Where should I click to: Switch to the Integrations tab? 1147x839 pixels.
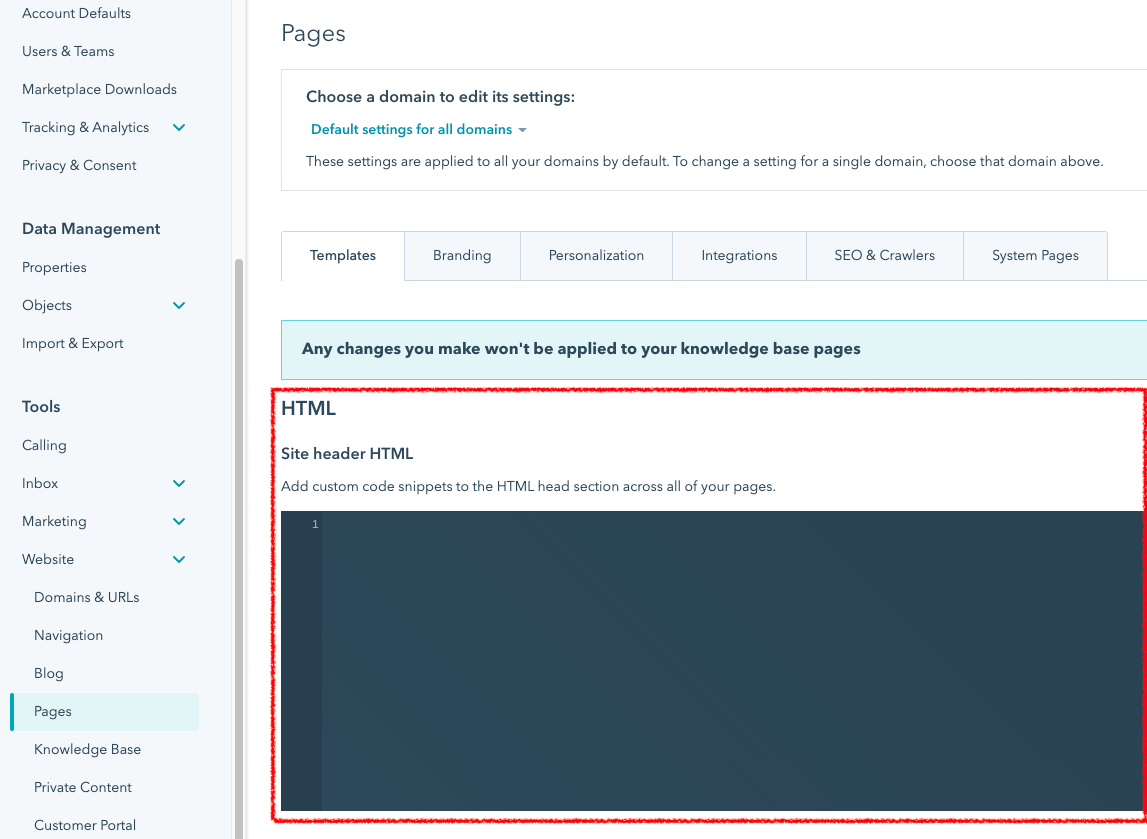click(739, 255)
